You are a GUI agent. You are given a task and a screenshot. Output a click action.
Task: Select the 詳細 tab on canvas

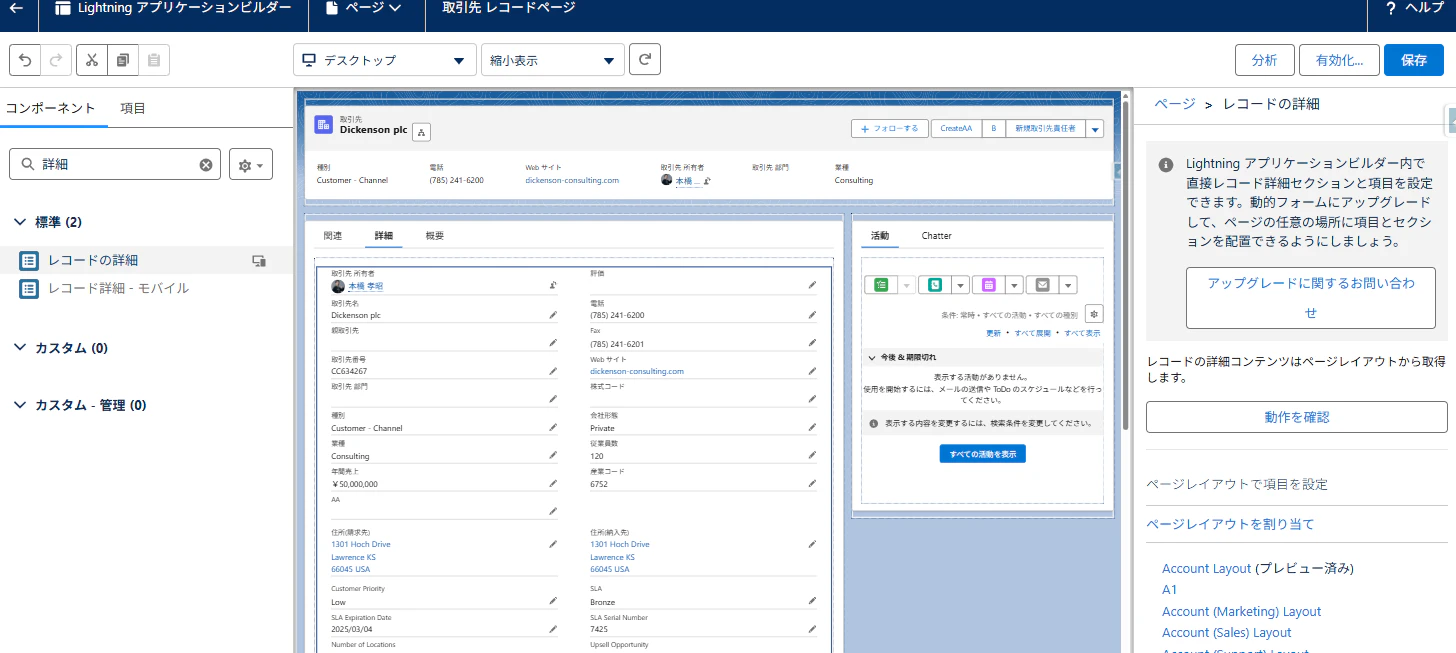(x=384, y=236)
